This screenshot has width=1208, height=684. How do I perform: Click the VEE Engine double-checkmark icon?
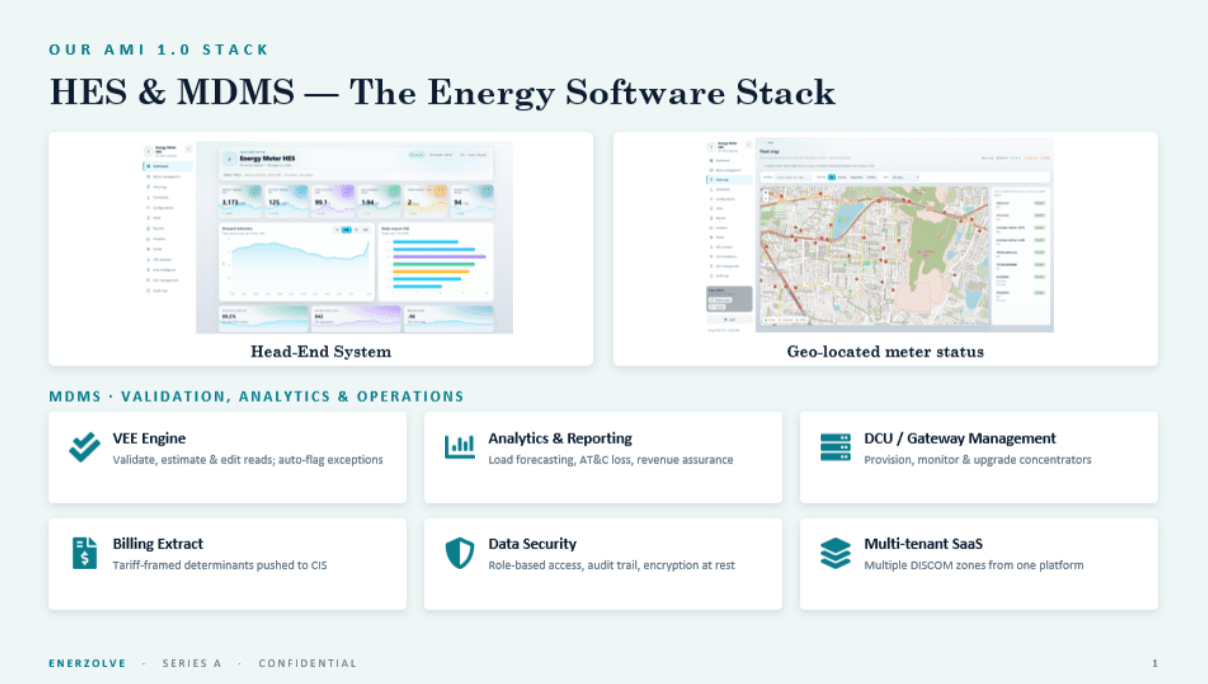click(x=84, y=448)
